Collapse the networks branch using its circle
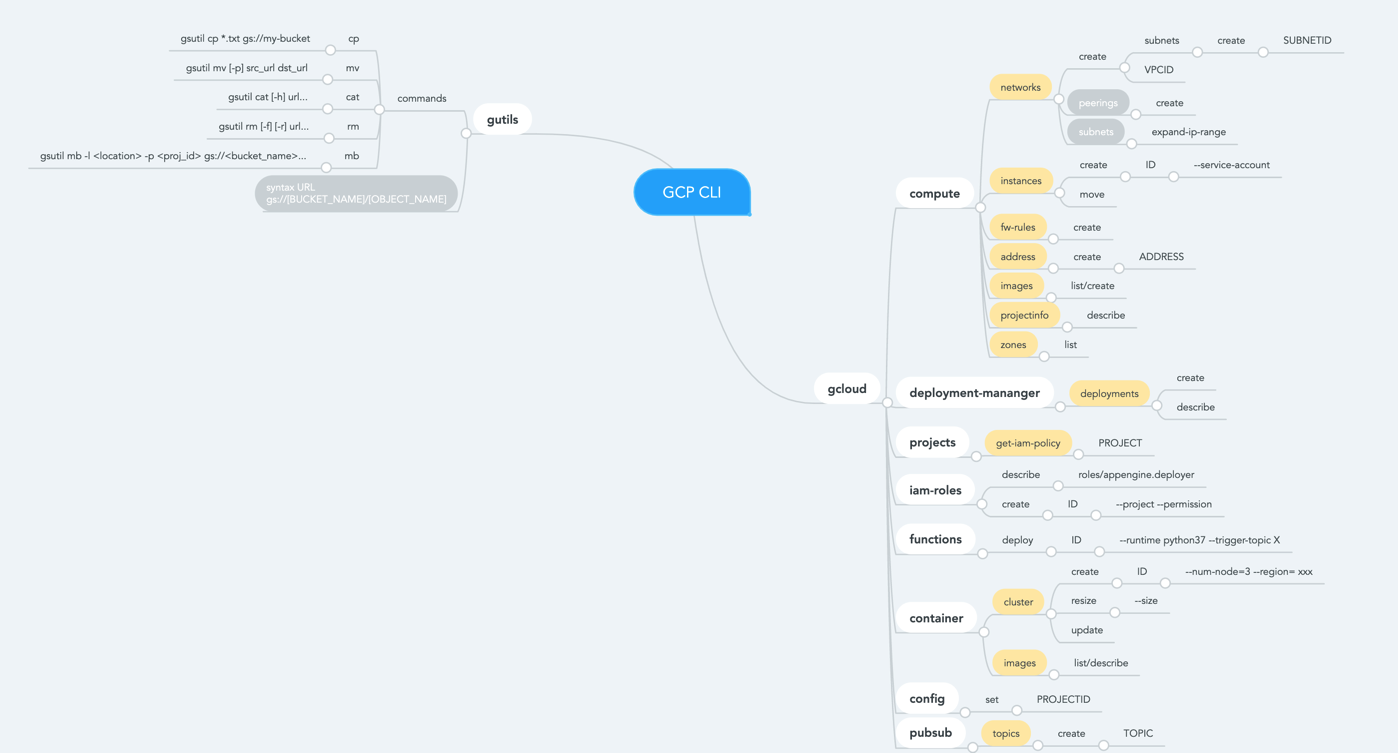 coord(1058,99)
